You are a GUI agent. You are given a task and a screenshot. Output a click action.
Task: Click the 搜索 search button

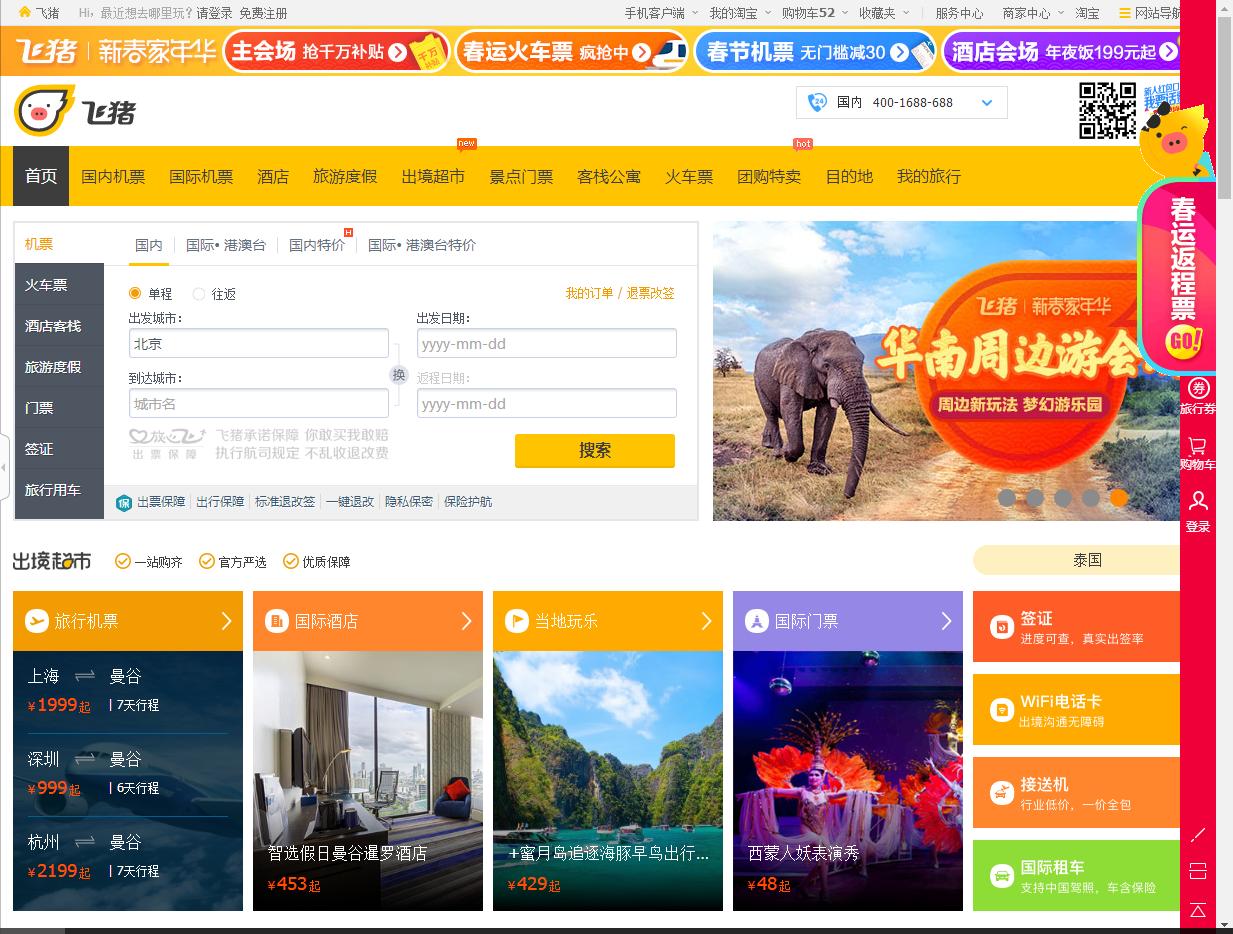[594, 450]
